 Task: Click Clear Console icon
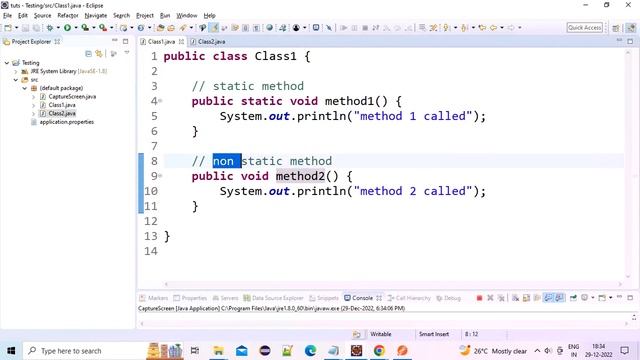pos(516,298)
